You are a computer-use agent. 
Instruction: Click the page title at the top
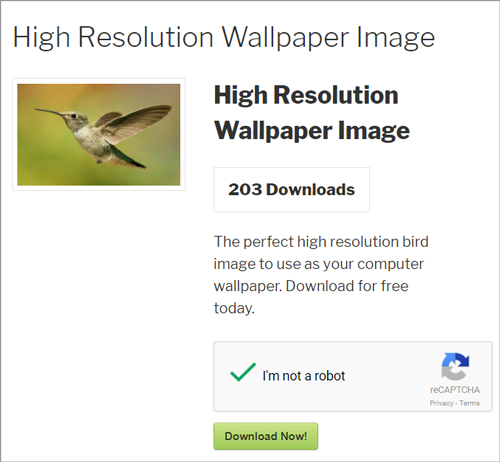(224, 37)
